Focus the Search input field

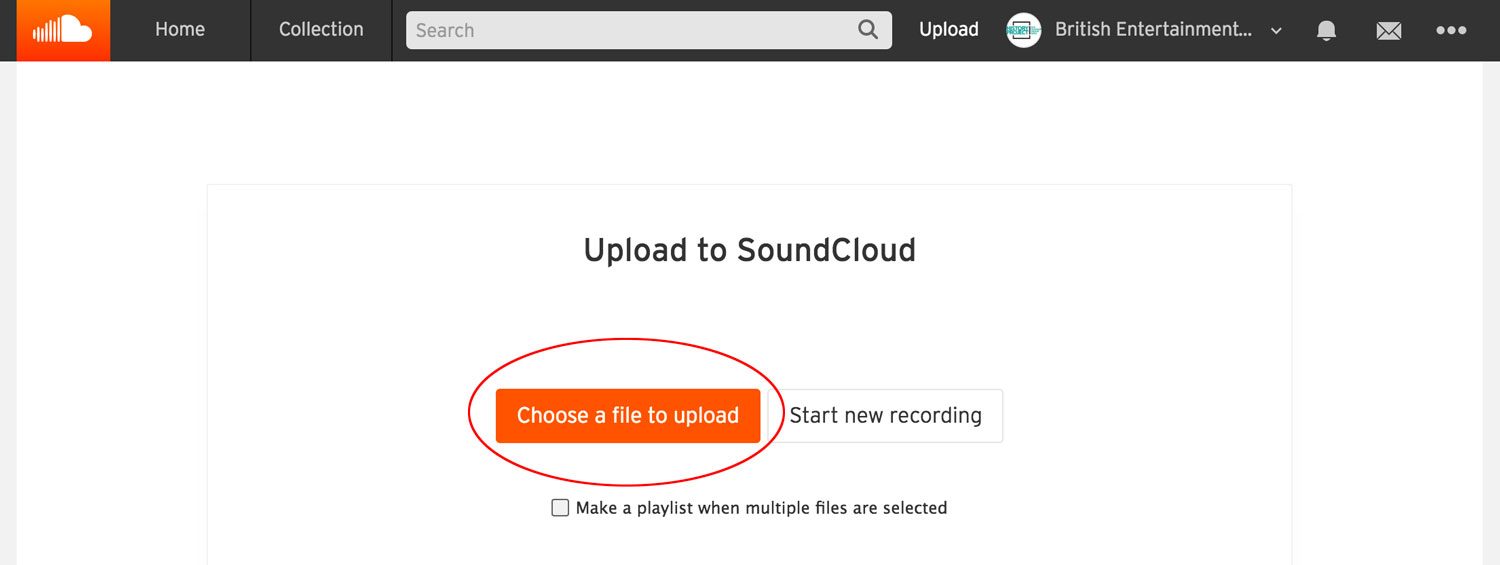(630, 30)
